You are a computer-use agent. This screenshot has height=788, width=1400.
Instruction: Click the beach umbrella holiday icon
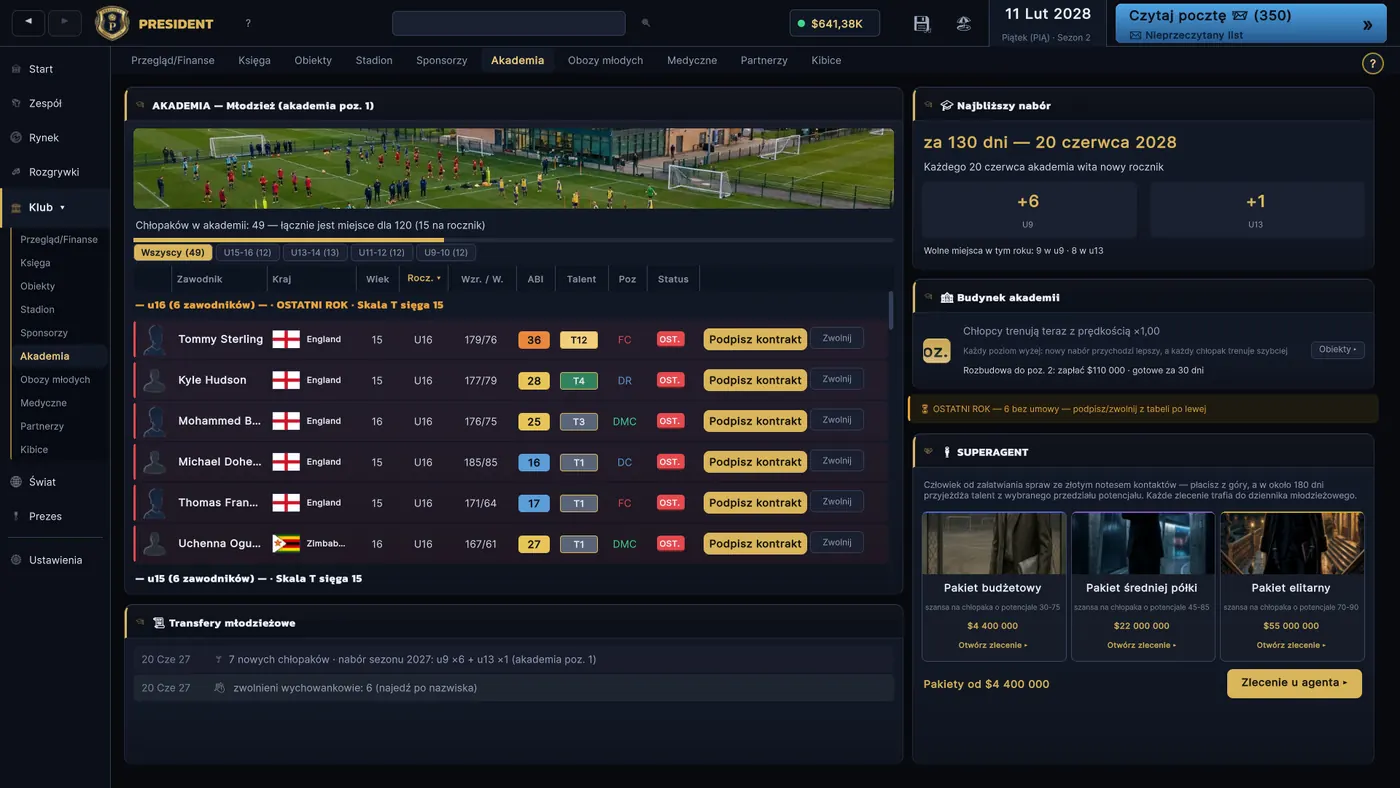(964, 23)
